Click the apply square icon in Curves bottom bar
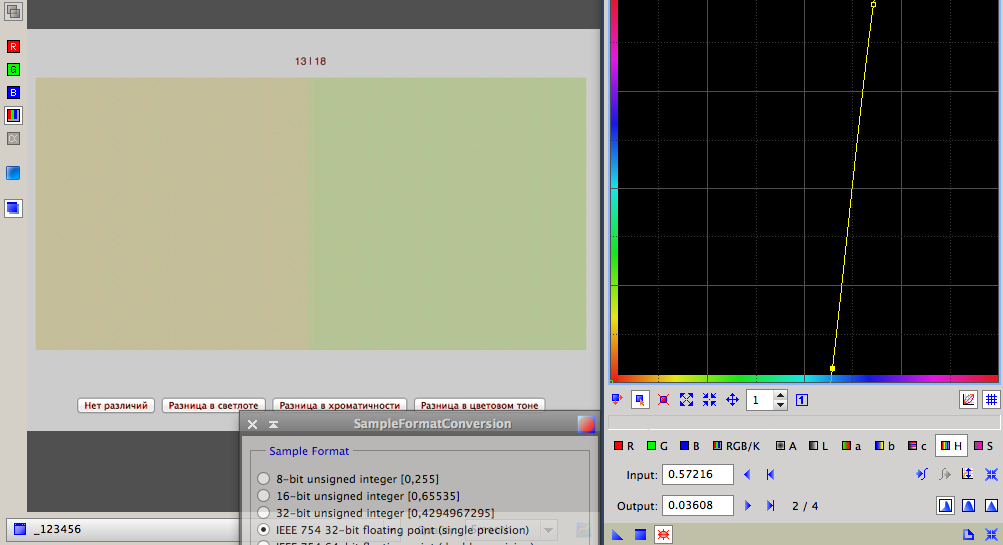1003x545 pixels. click(640, 535)
